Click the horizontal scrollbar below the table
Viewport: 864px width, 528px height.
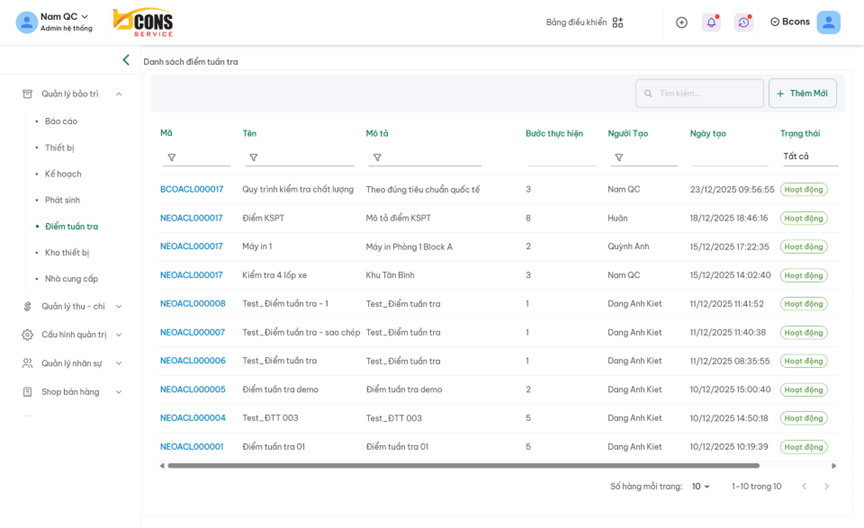coord(462,466)
